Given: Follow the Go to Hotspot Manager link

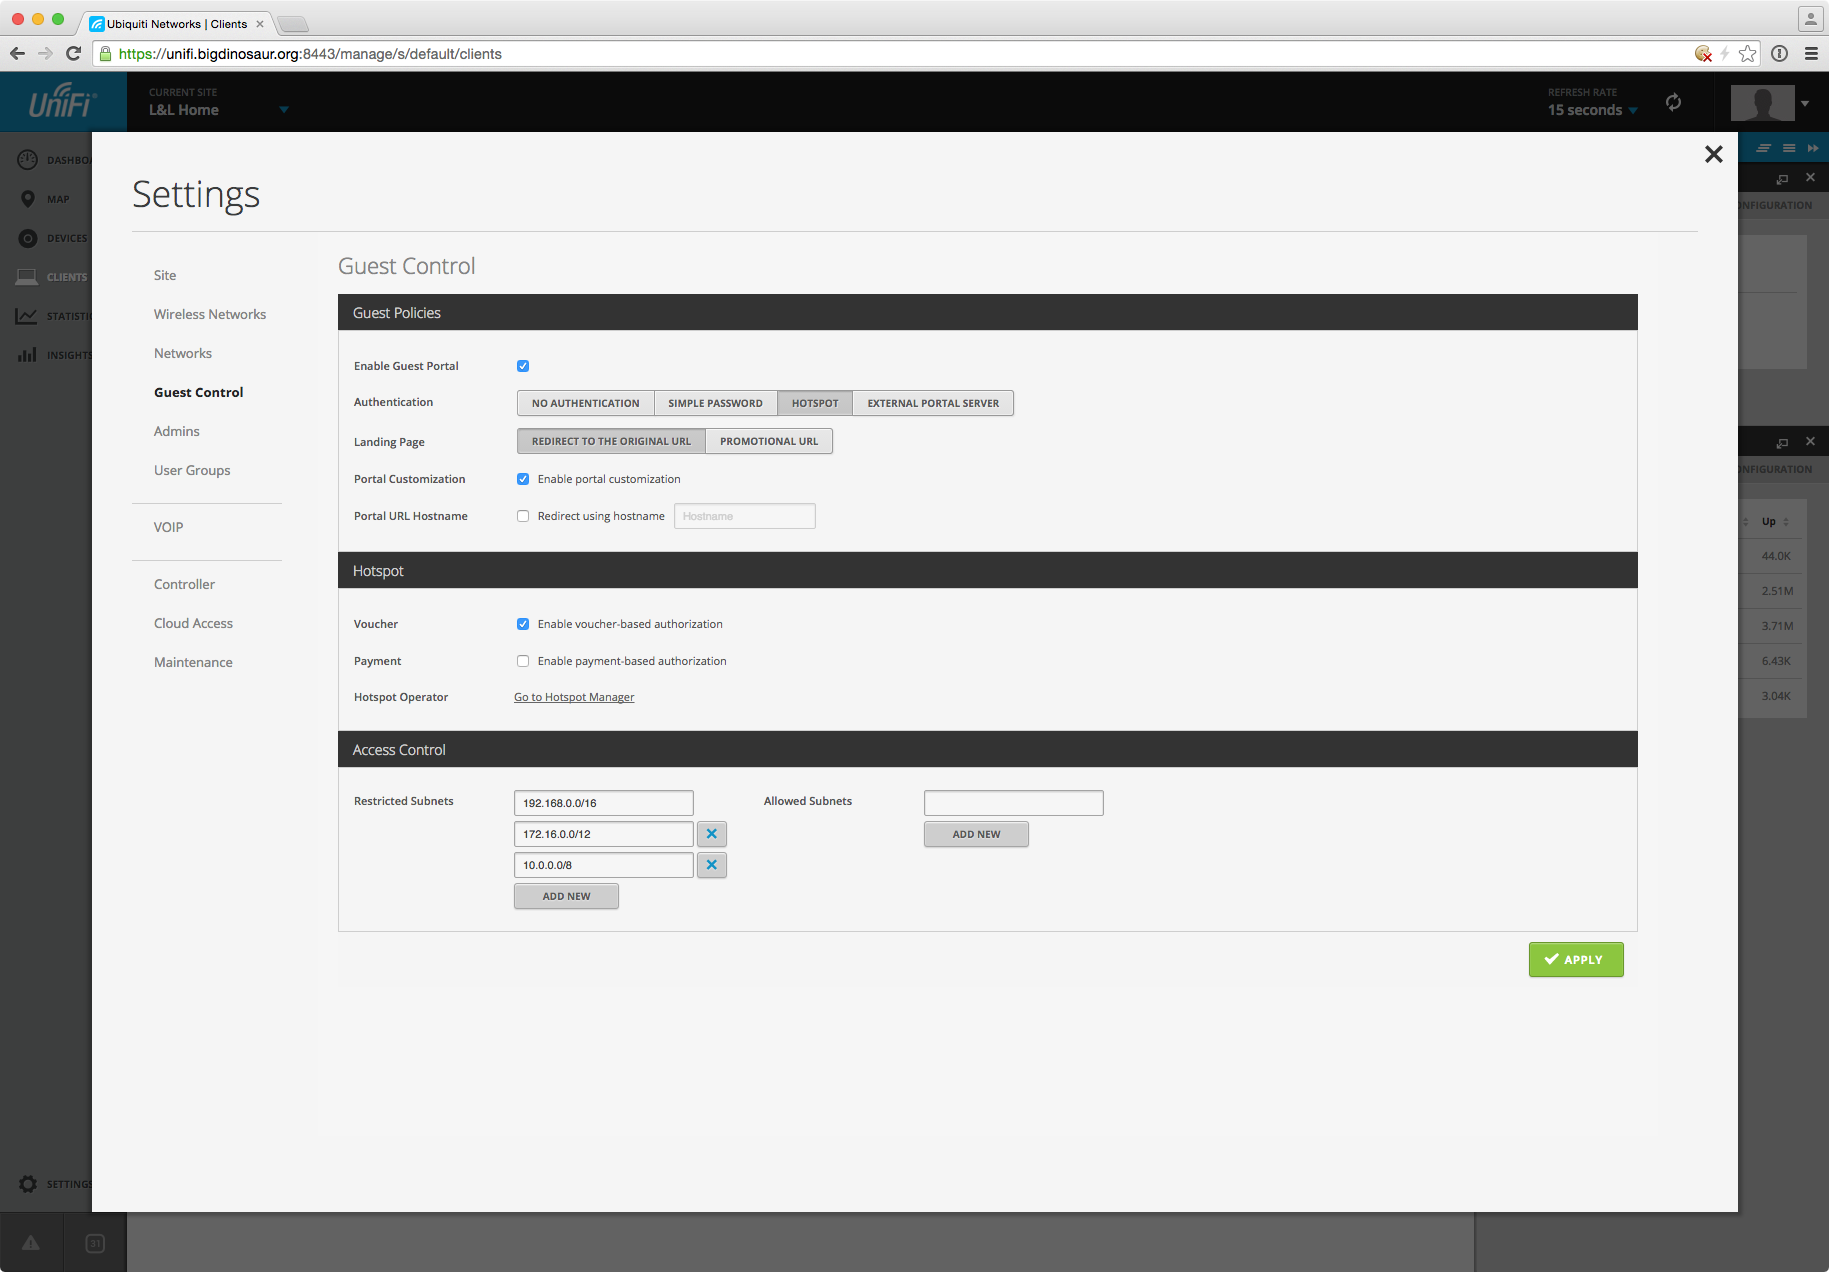Looking at the screenshot, I should click(574, 697).
